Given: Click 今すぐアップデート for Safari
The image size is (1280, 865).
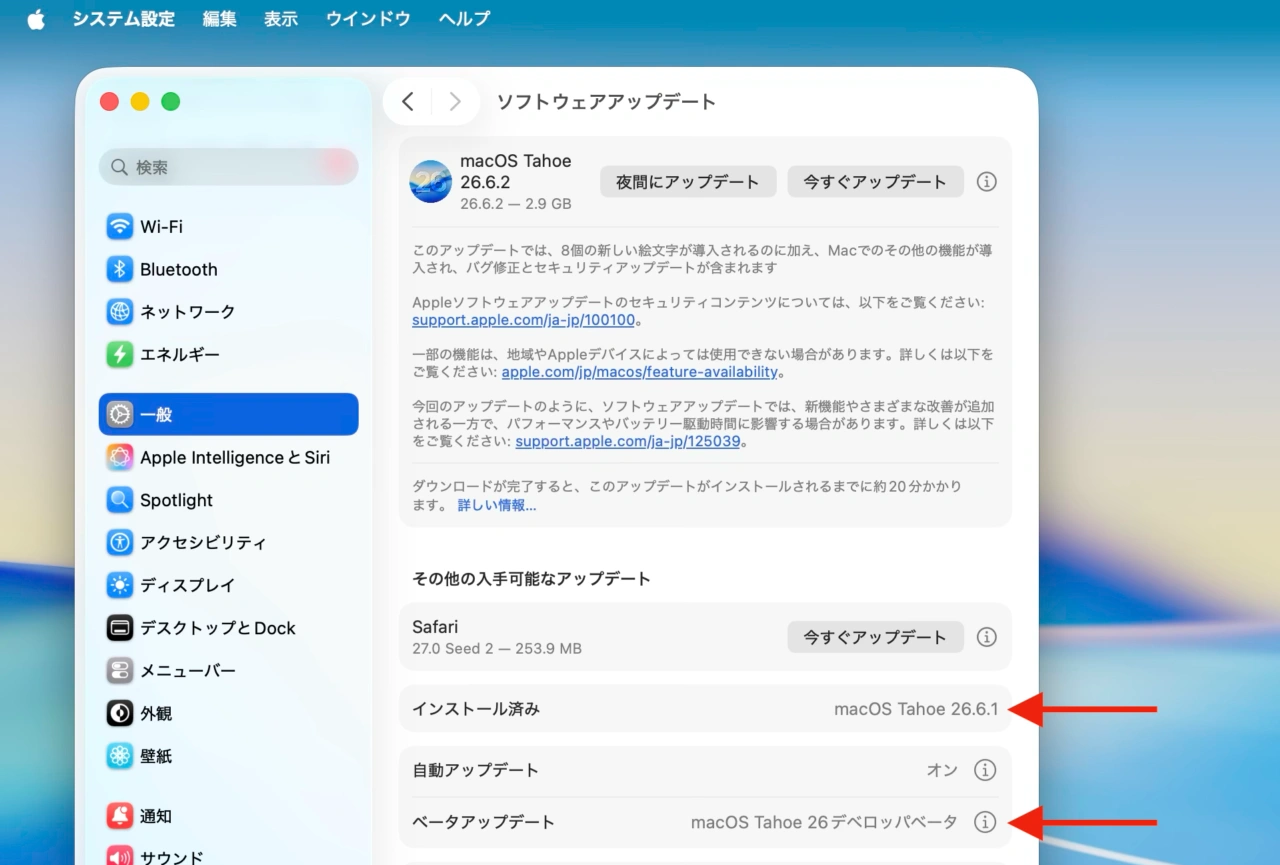Looking at the screenshot, I should (875, 637).
